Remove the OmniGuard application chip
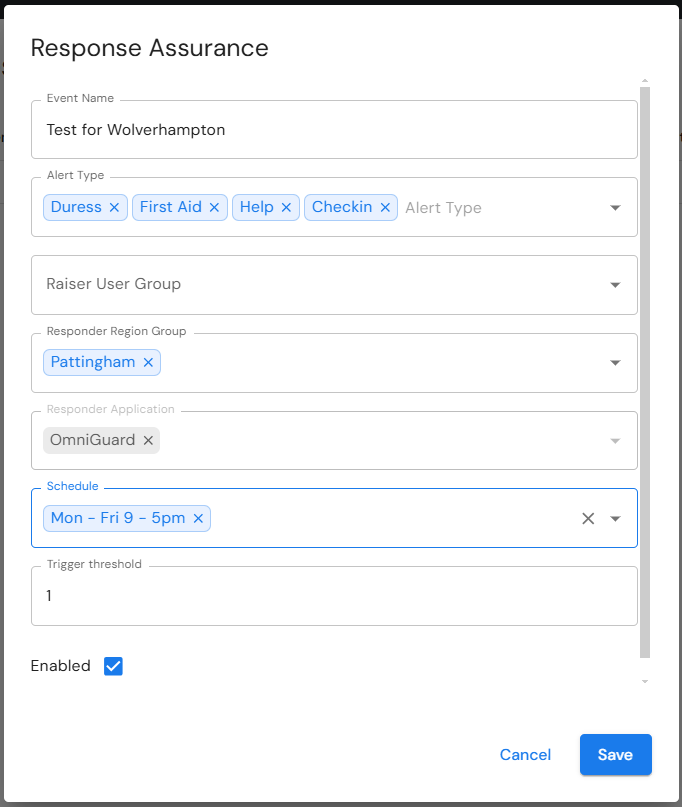The width and height of the screenshot is (682, 807). click(148, 441)
